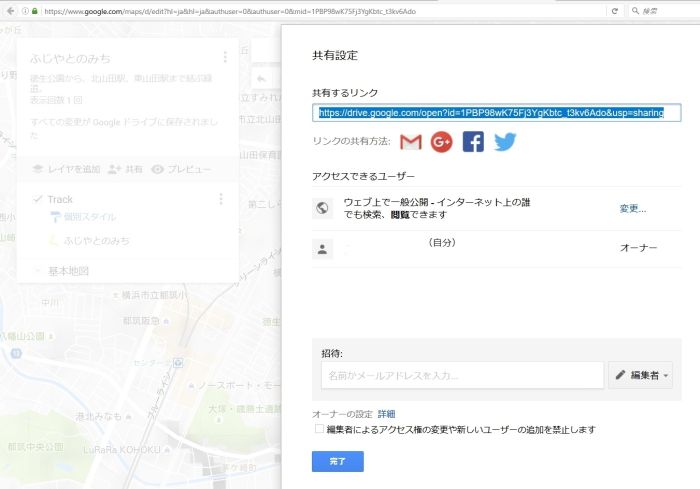Click 港北みなも label on map

(x=99, y=416)
